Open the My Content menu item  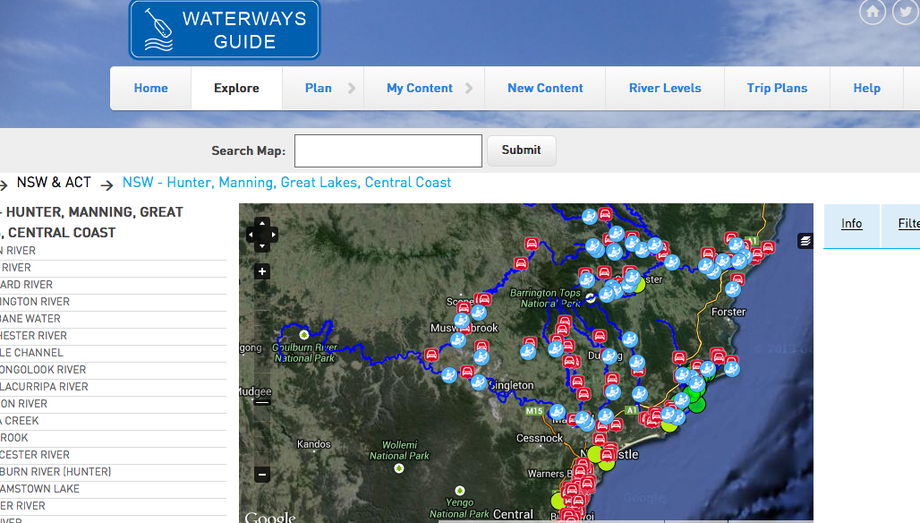420,88
